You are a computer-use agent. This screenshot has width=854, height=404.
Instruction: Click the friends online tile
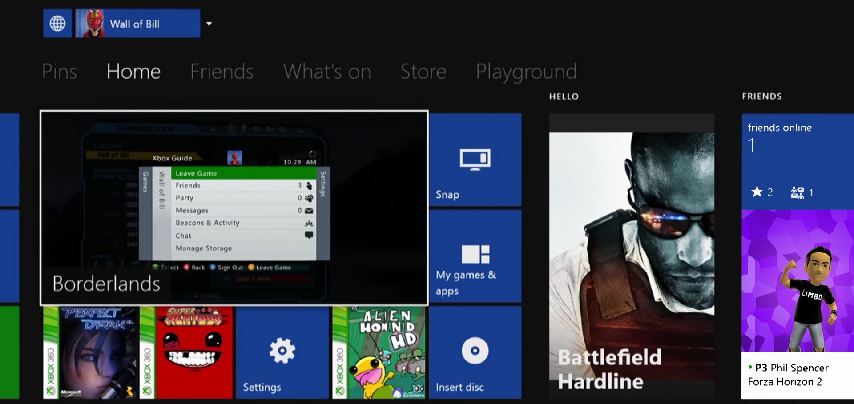tap(797, 159)
